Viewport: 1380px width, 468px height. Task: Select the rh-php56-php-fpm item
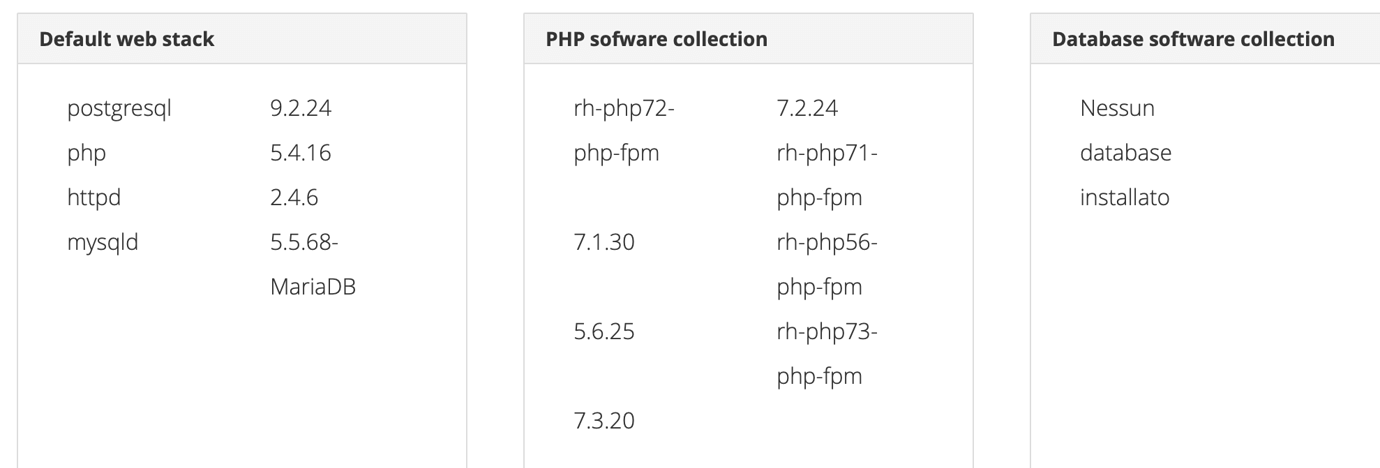click(826, 265)
